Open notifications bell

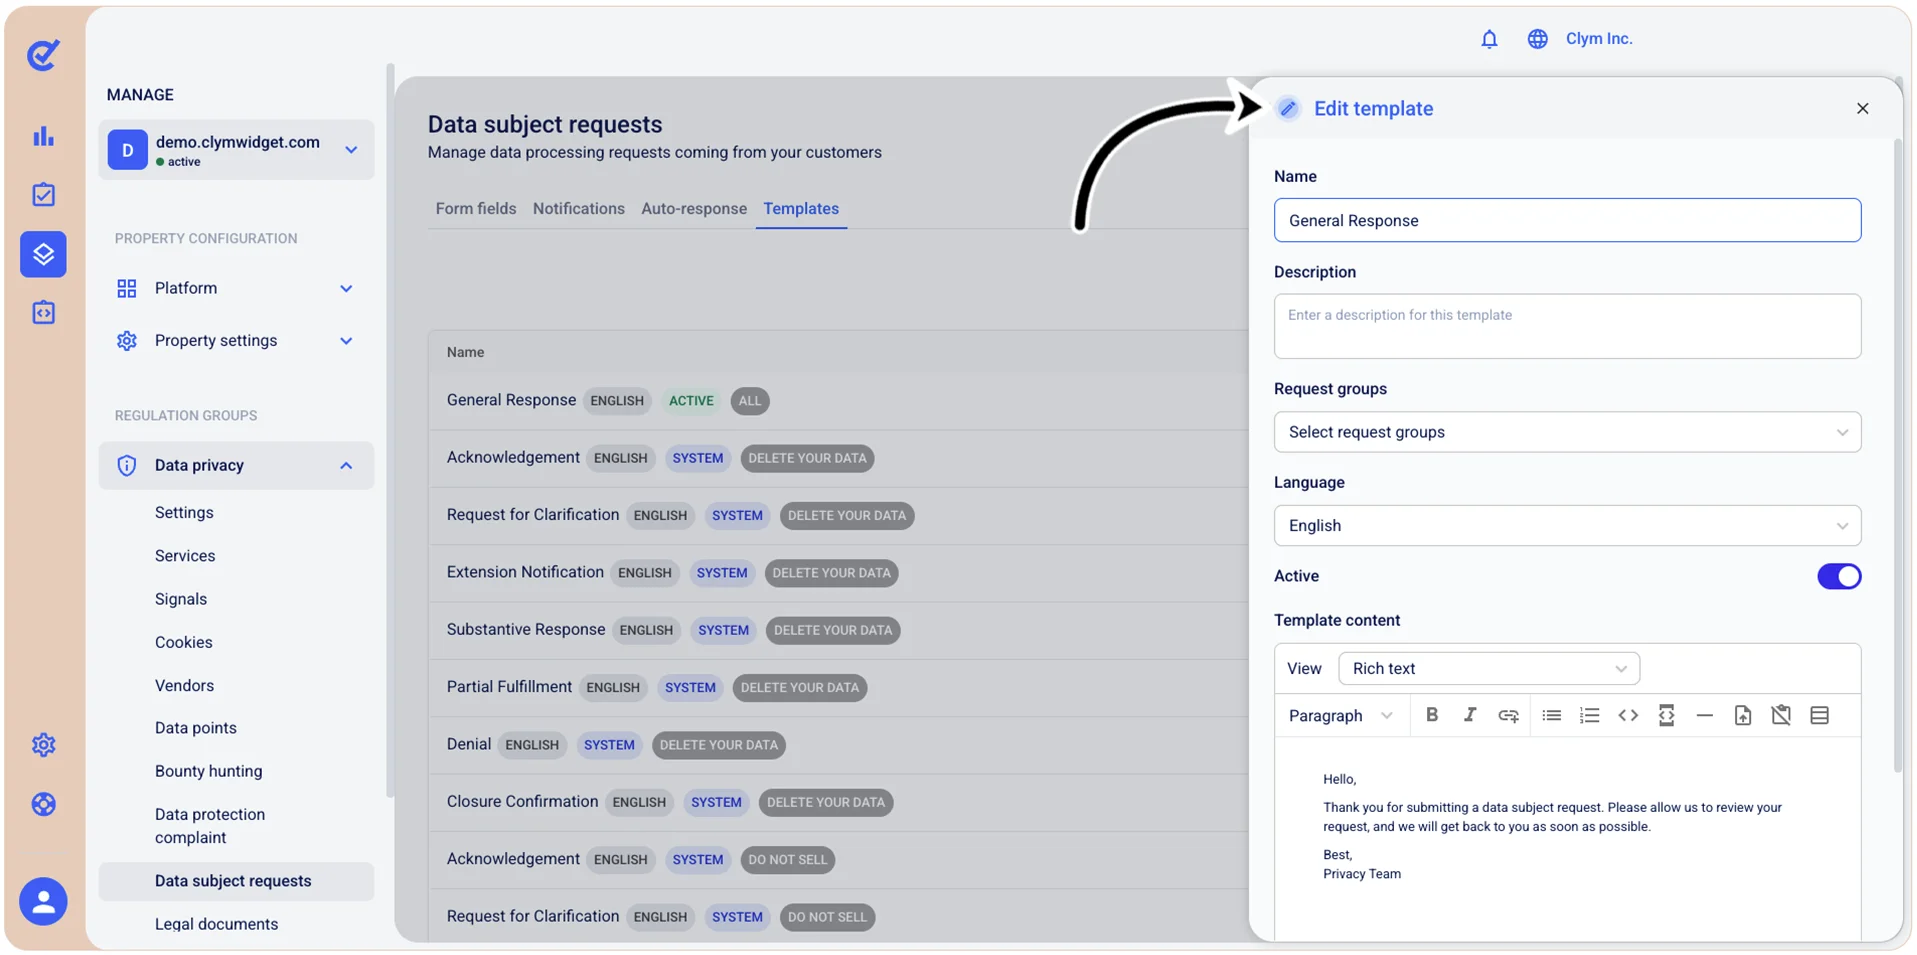pyautogui.click(x=1489, y=39)
